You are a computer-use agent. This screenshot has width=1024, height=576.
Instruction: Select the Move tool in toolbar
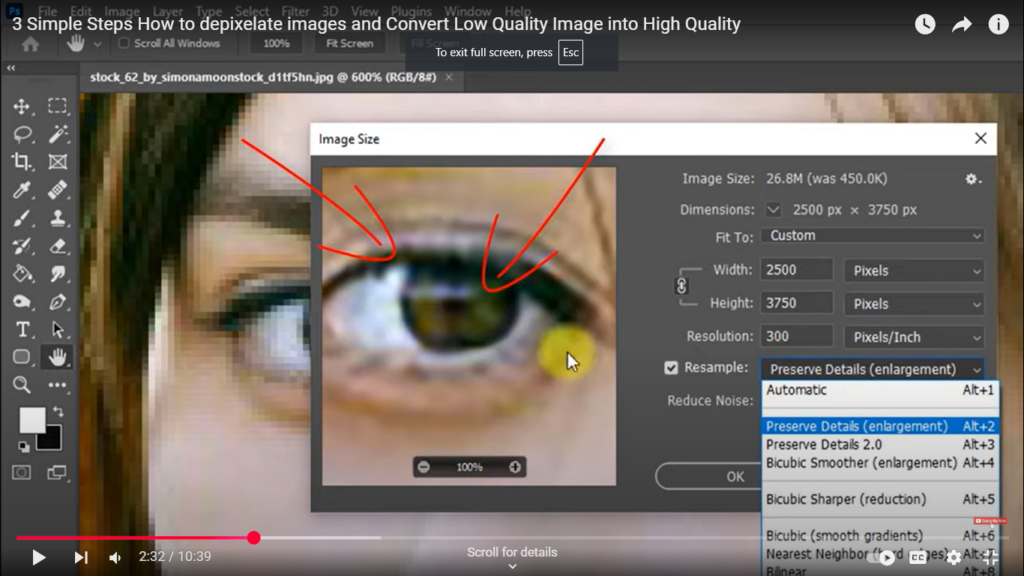pyautogui.click(x=22, y=107)
